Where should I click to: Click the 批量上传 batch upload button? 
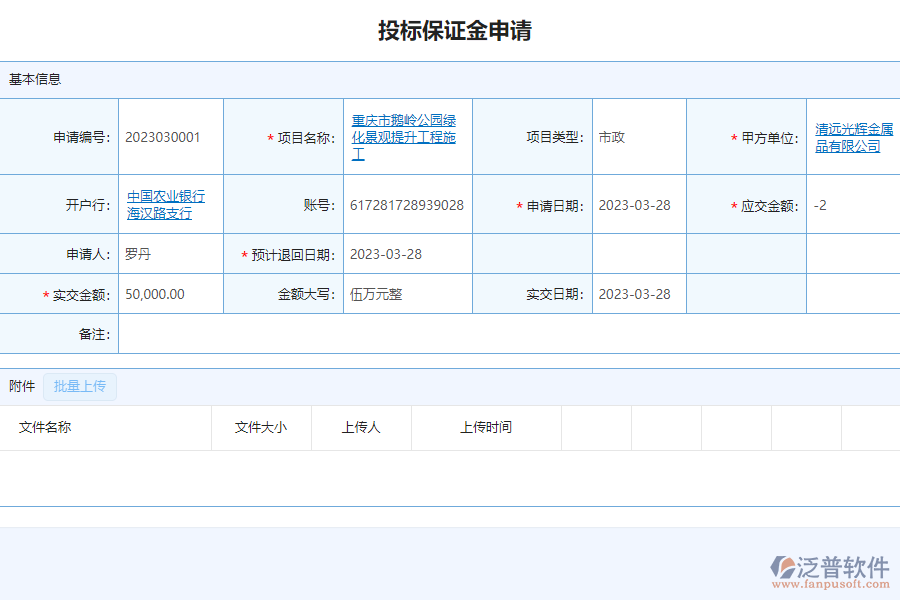click(80, 386)
